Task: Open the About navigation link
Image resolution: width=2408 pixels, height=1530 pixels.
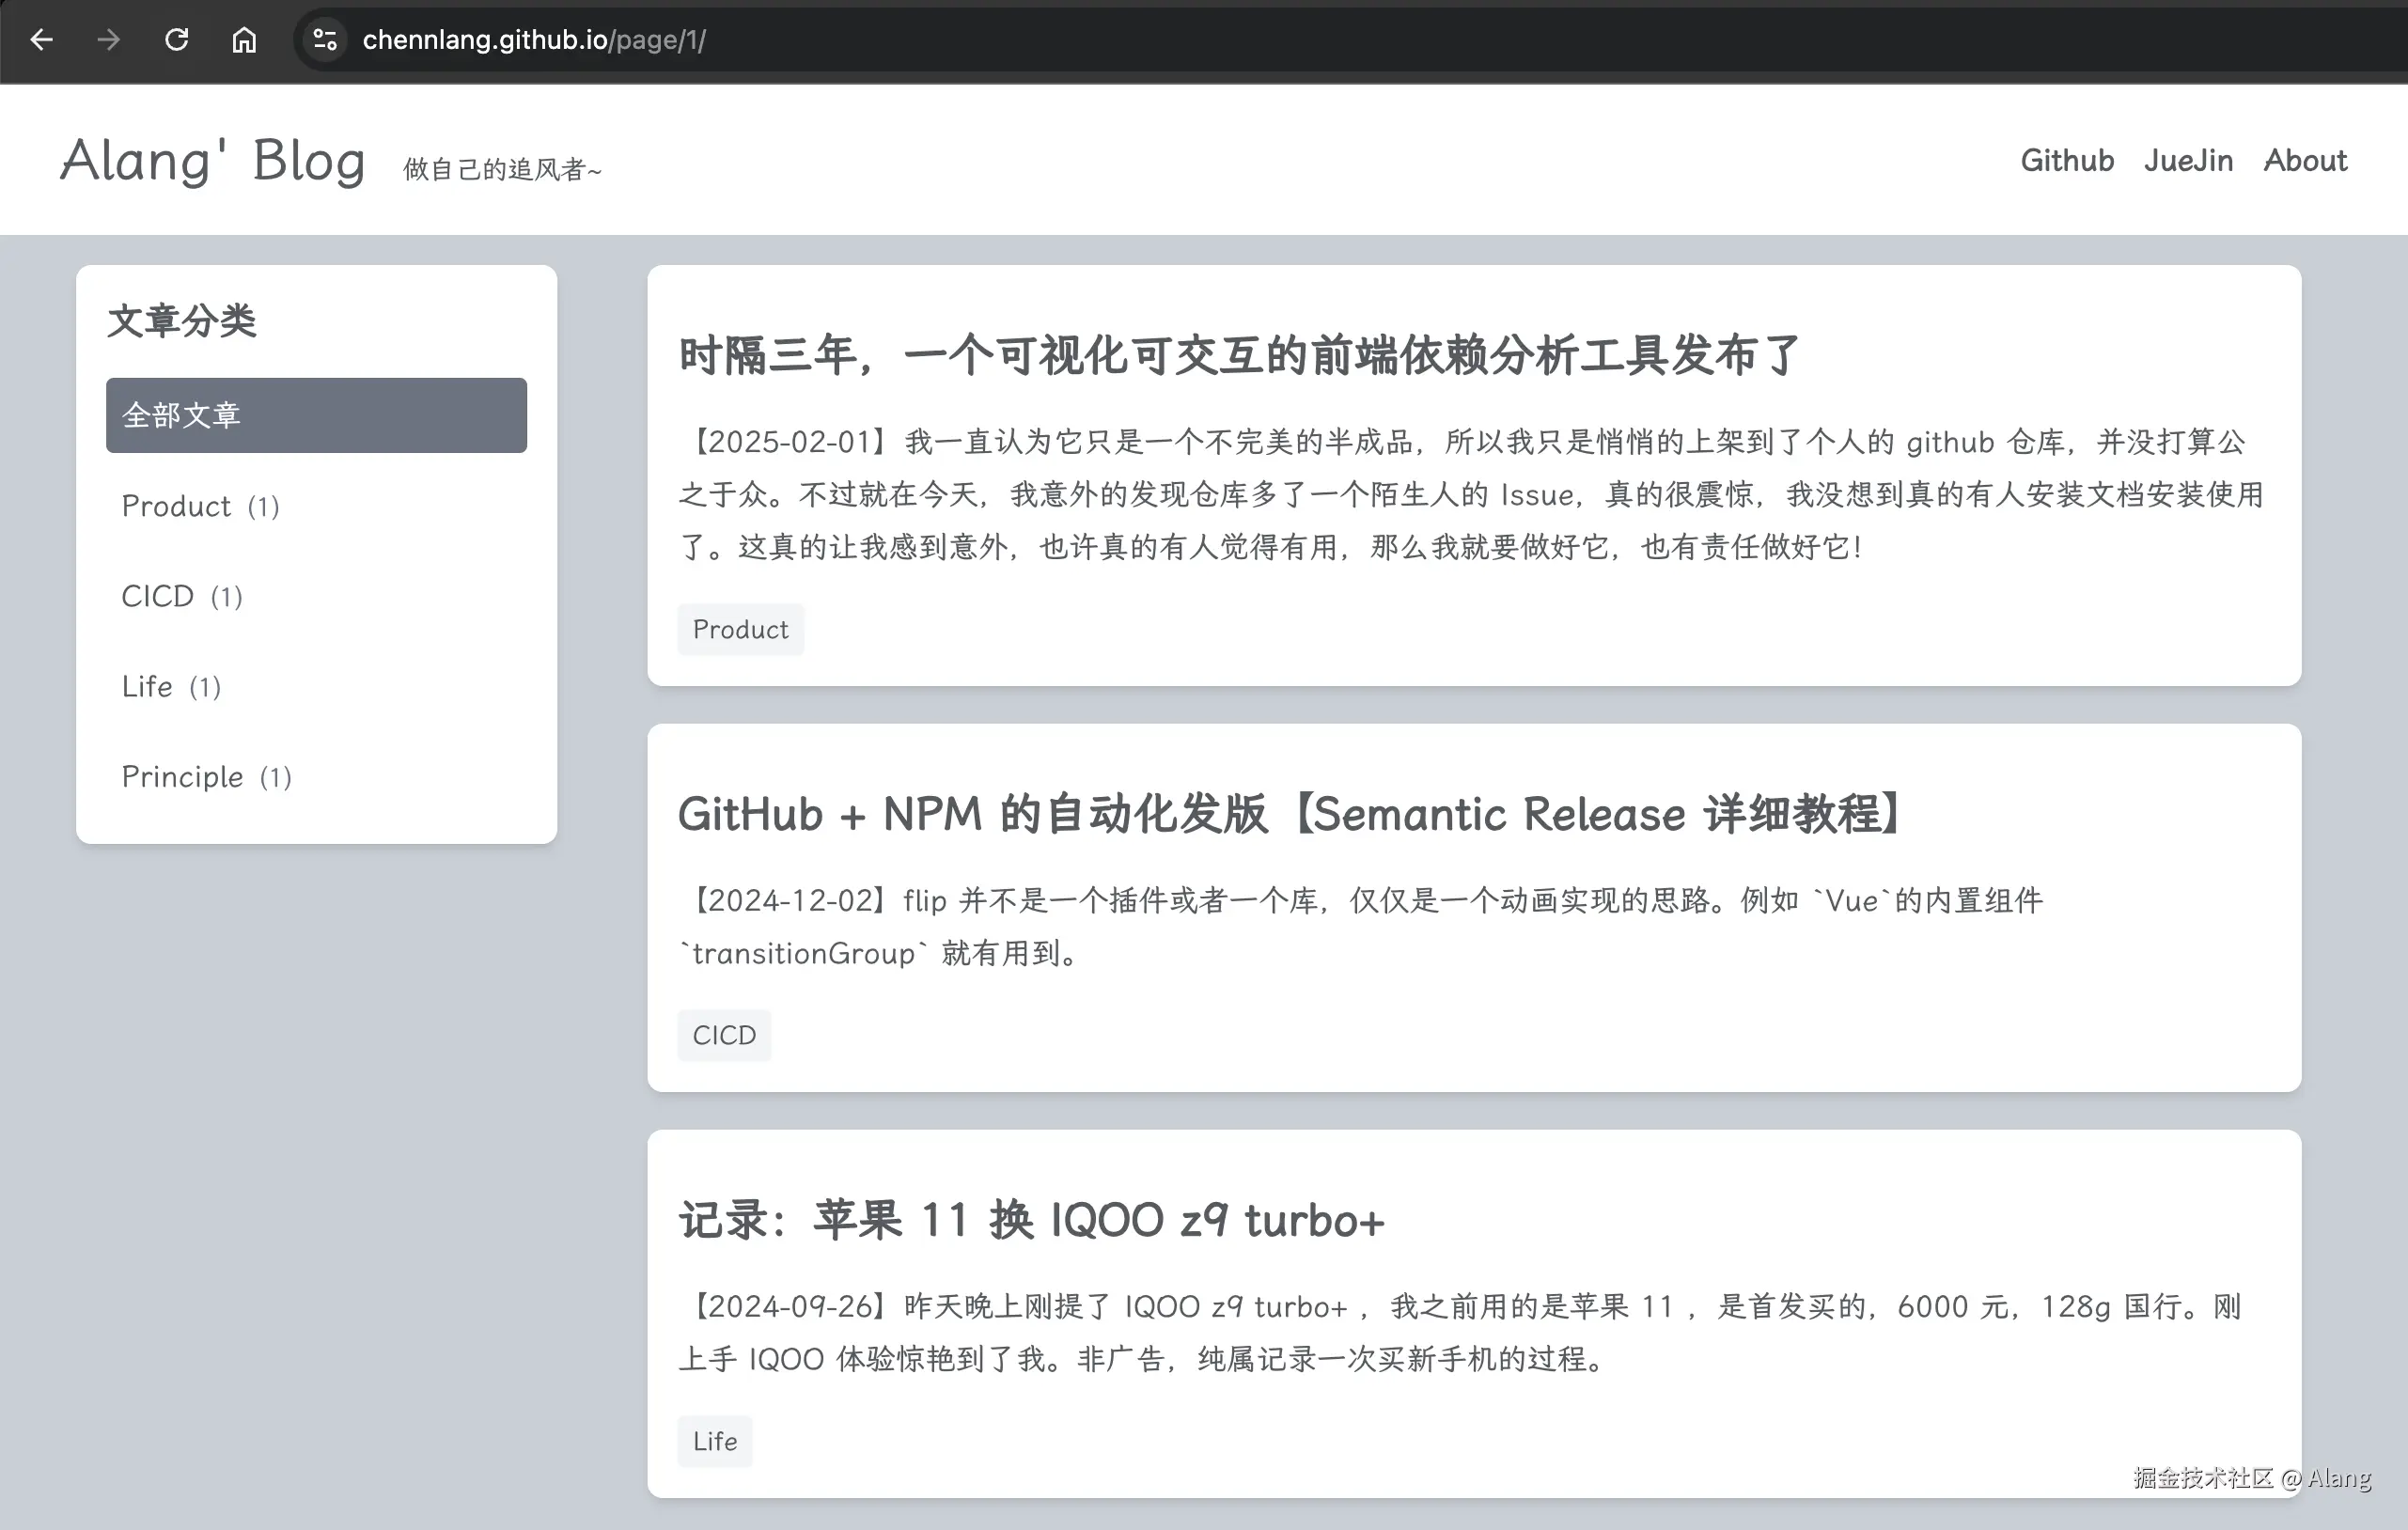Action: [x=2305, y=161]
